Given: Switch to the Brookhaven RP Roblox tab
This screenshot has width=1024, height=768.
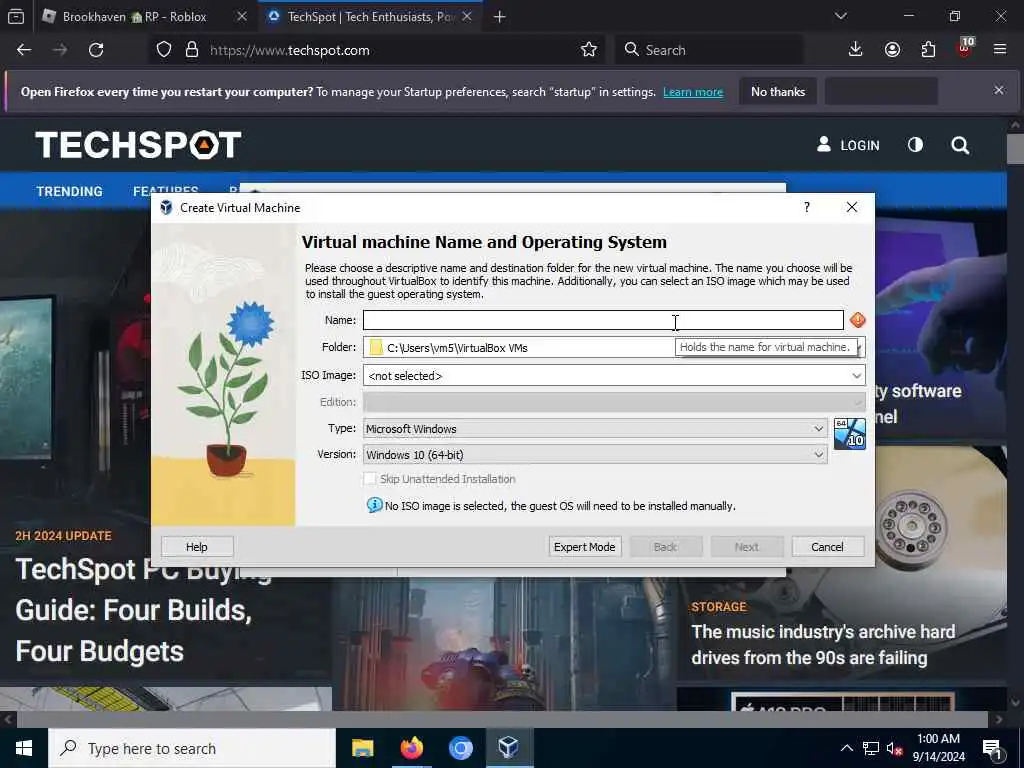Looking at the screenshot, I should click(134, 17).
